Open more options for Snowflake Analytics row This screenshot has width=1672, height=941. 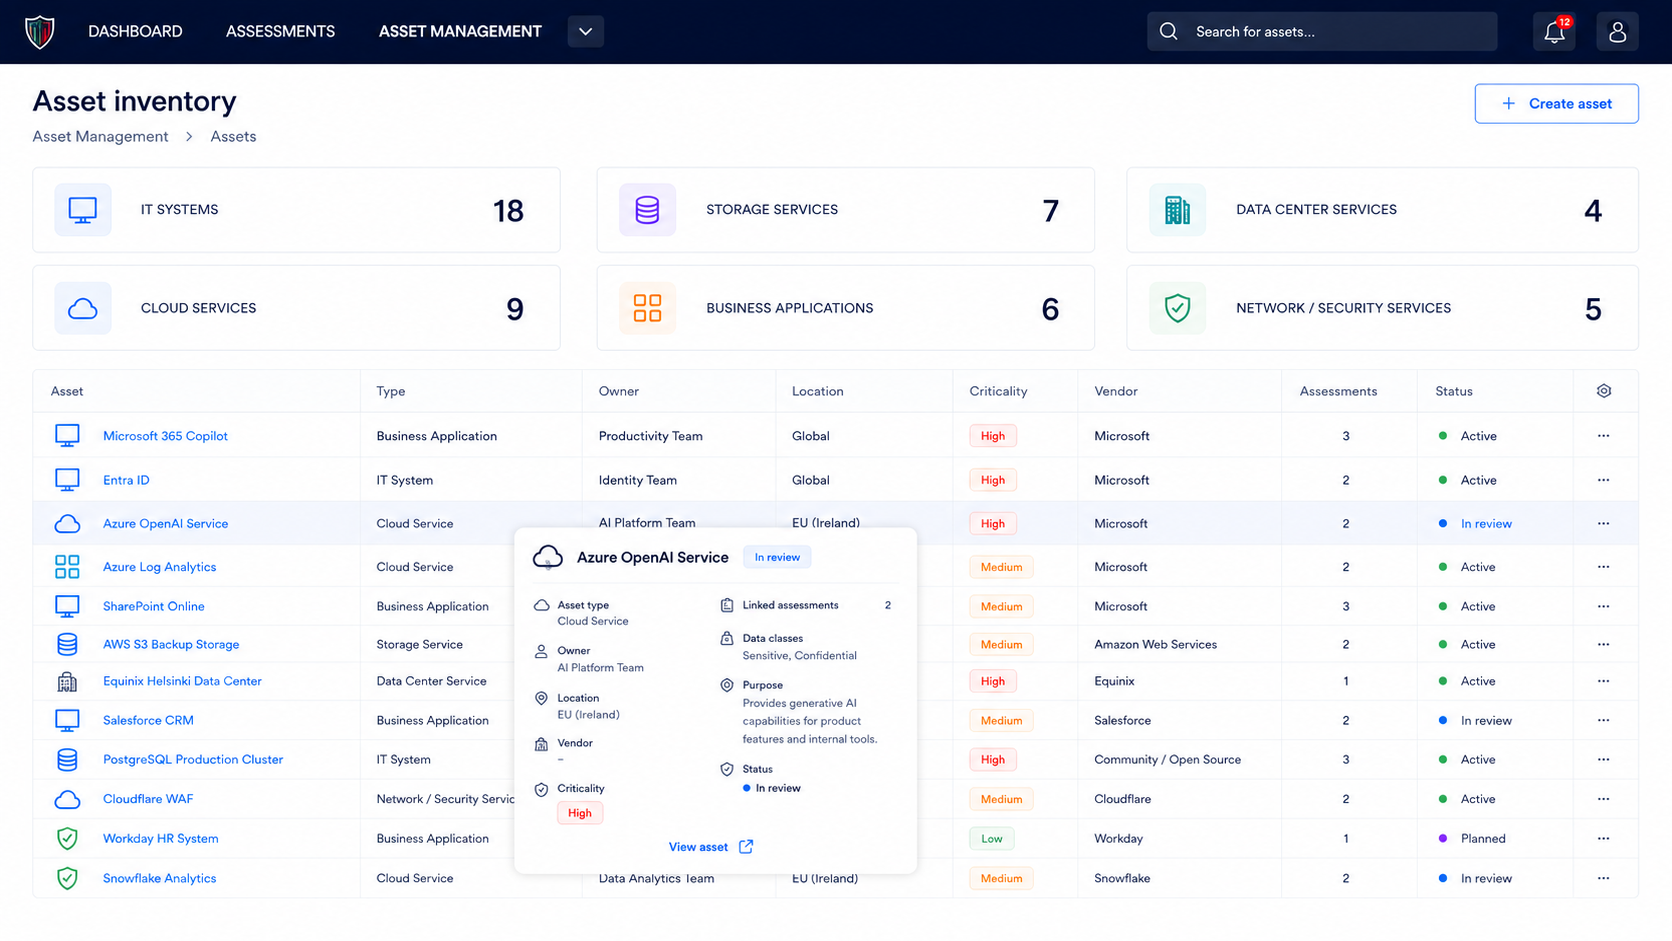[x=1603, y=878]
